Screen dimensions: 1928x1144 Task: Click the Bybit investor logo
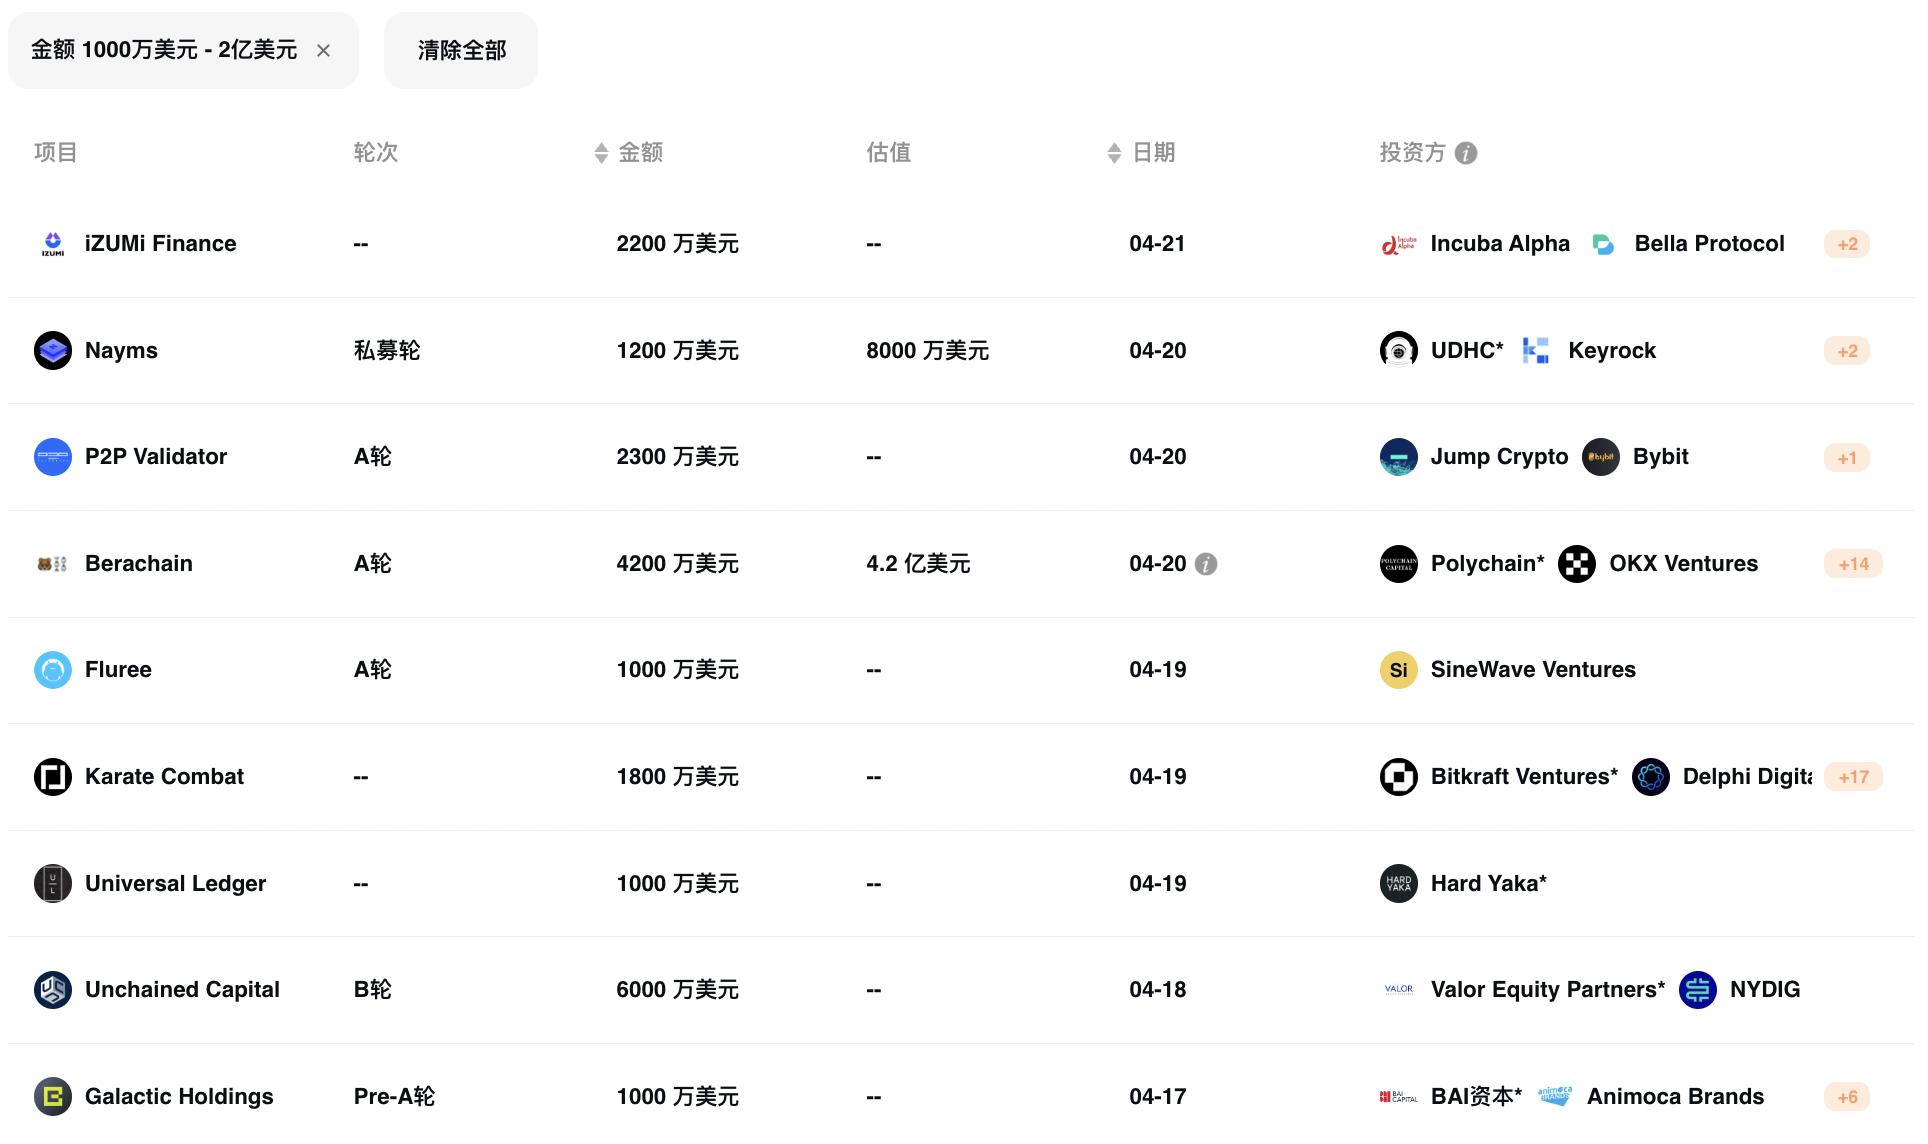pos(1601,457)
